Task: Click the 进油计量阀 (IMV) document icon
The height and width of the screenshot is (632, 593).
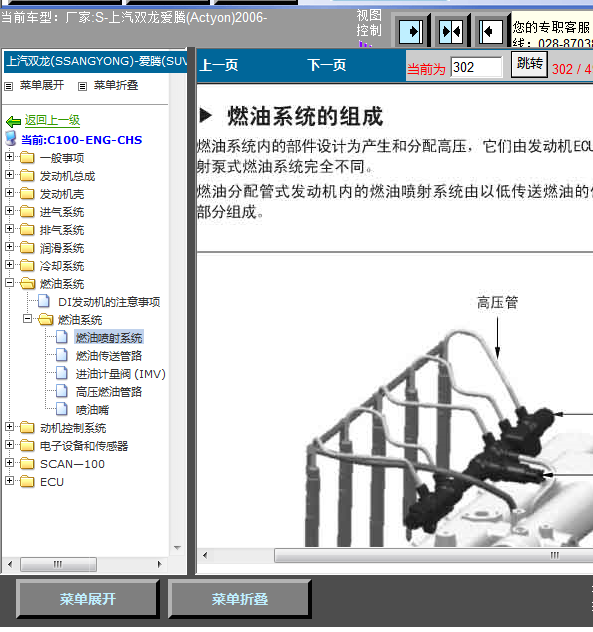Action: [62, 373]
